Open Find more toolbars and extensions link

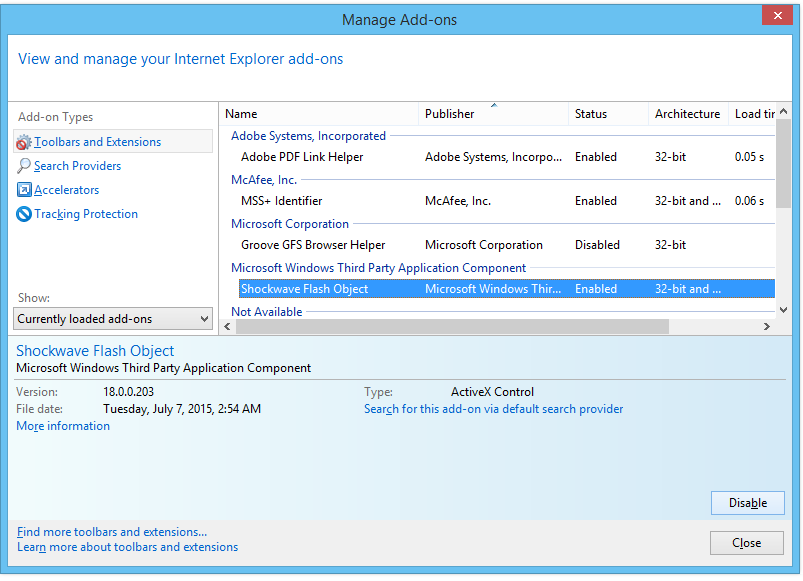click(112, 532)
